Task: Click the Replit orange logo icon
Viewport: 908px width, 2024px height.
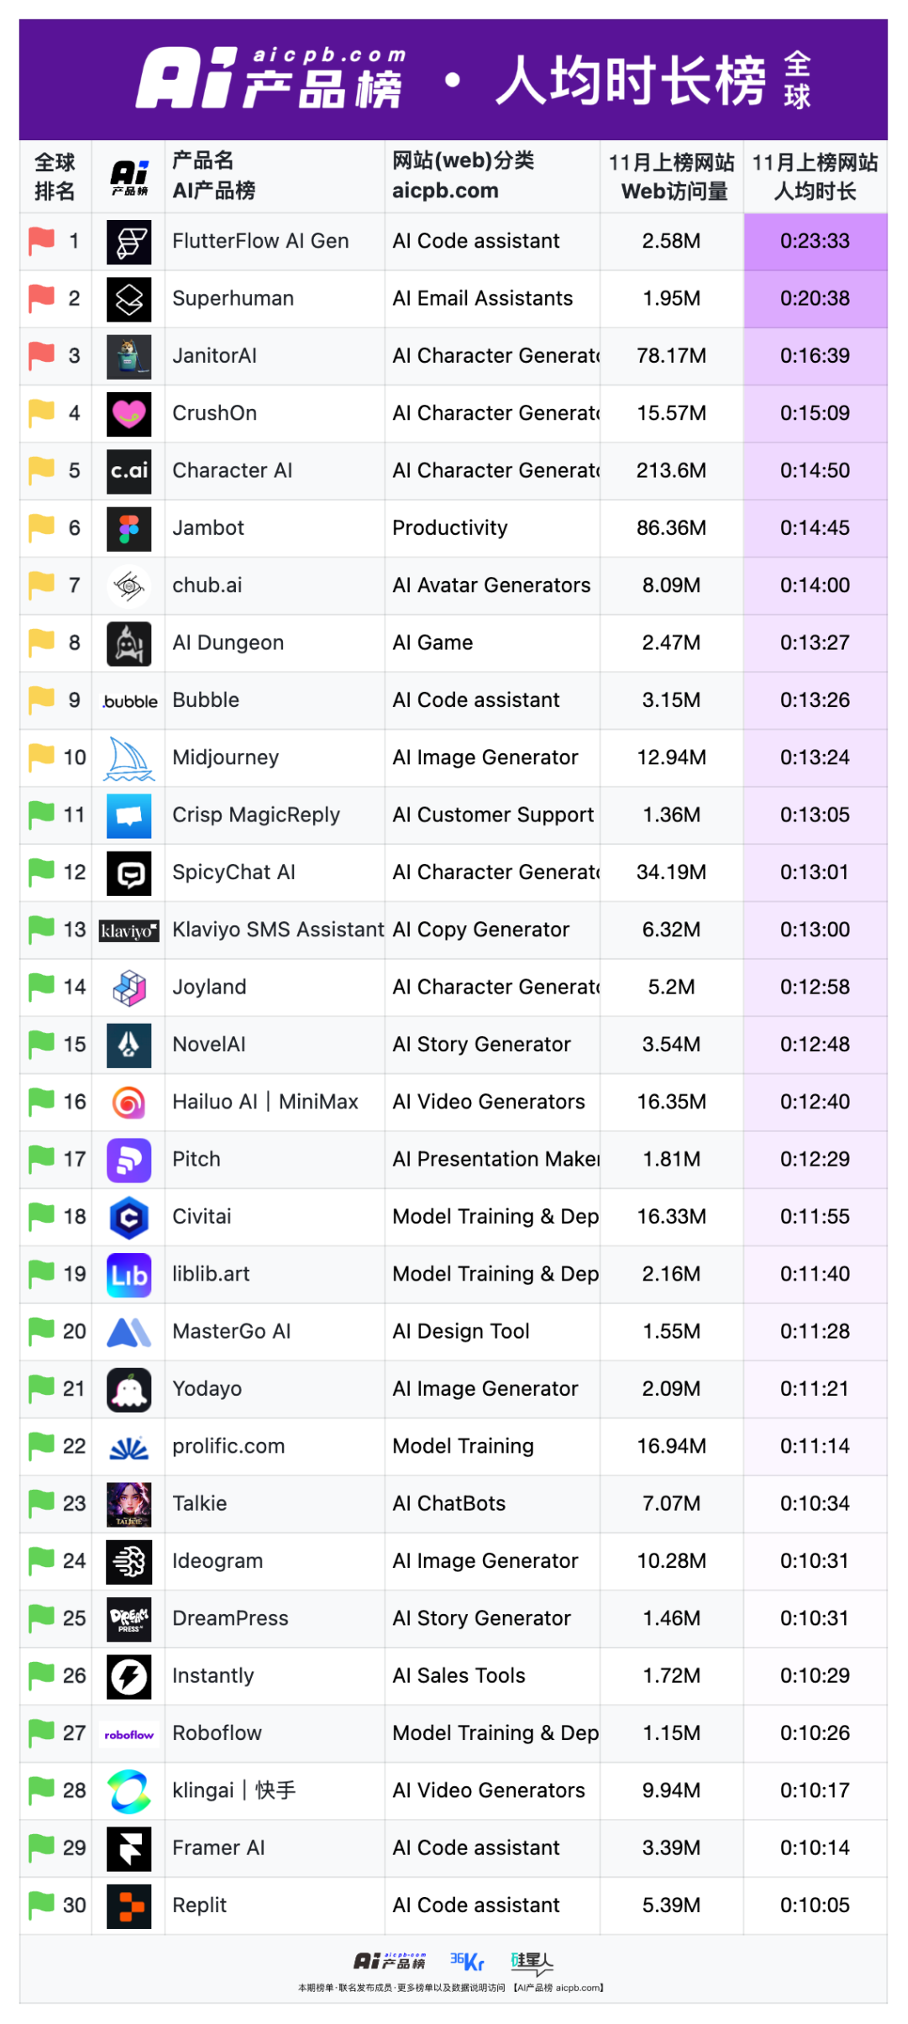Action: (129, 1906)
